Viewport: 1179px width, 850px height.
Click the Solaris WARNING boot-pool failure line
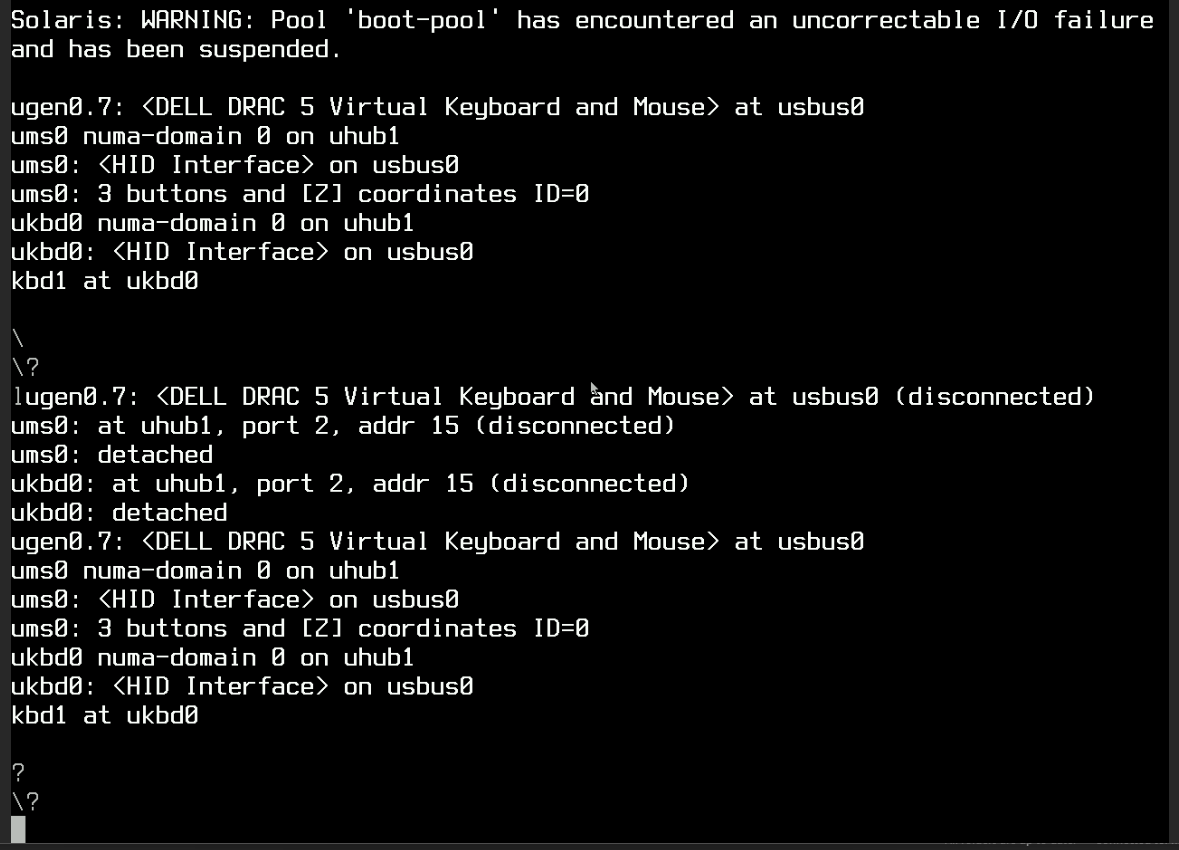(582, 20)
